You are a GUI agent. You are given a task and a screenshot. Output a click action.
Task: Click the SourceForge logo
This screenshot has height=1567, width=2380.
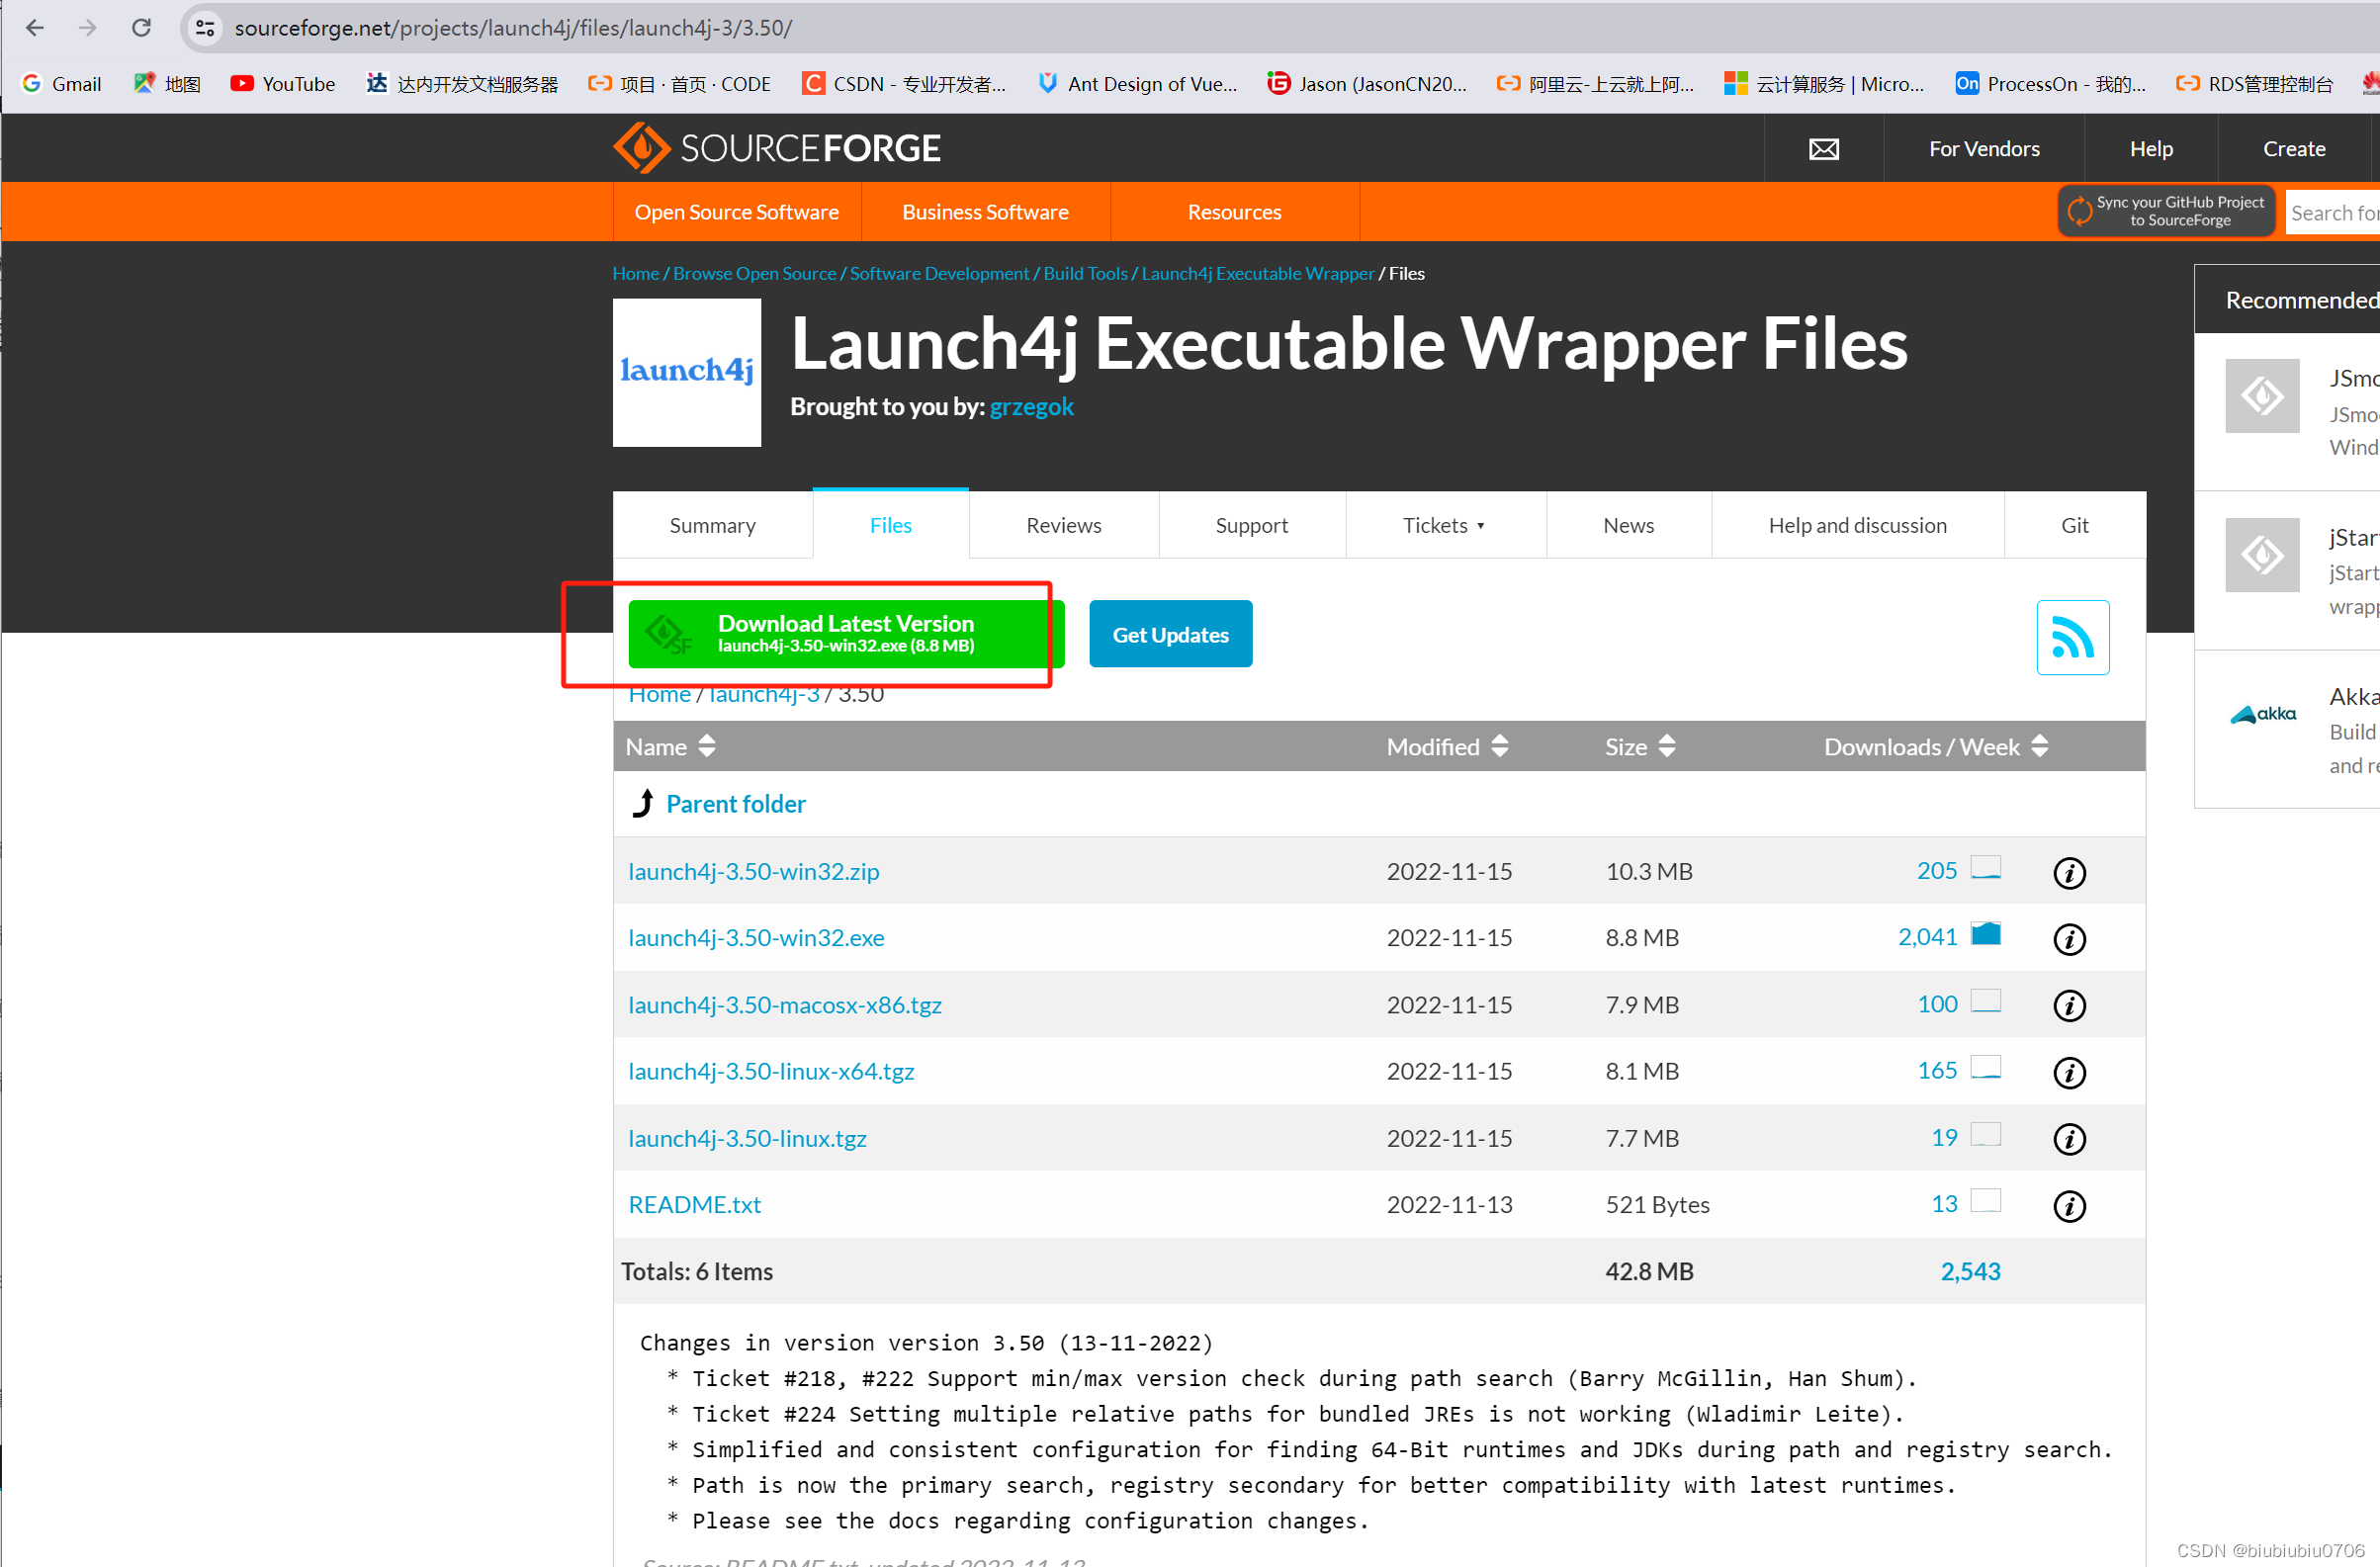click(776, 148)
